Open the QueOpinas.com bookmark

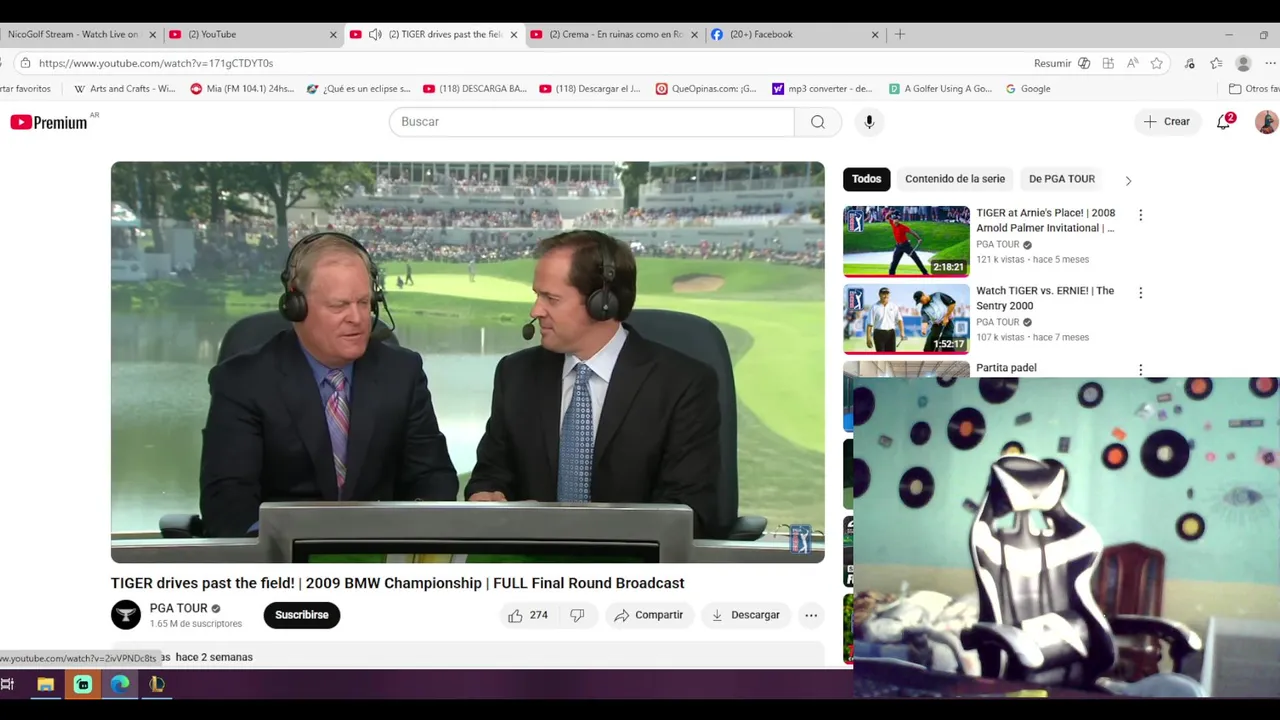tap(706, 89)
